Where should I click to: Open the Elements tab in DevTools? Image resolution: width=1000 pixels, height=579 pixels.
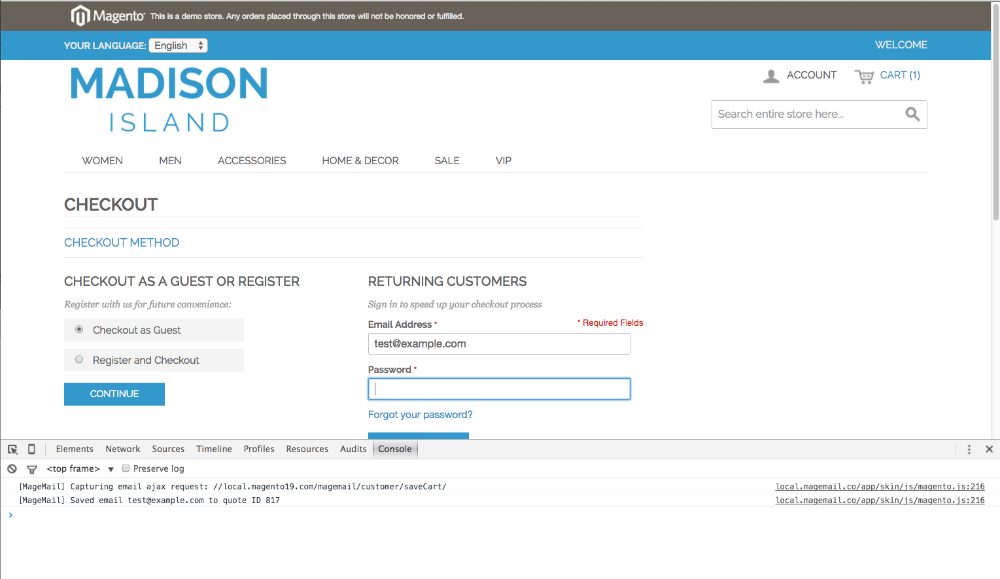(x=75, y=449)
